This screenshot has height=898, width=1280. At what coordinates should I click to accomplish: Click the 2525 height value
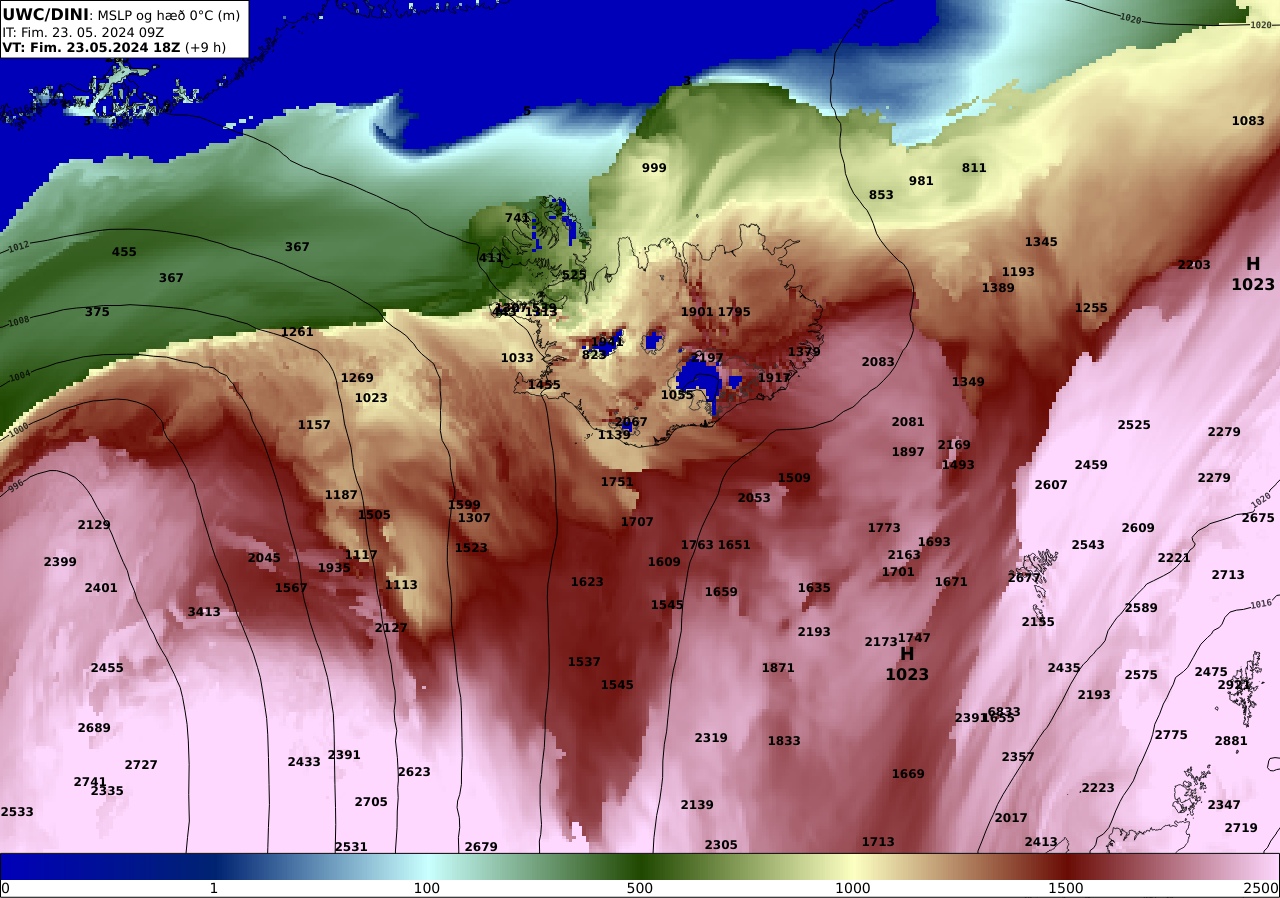[1134, 425]
